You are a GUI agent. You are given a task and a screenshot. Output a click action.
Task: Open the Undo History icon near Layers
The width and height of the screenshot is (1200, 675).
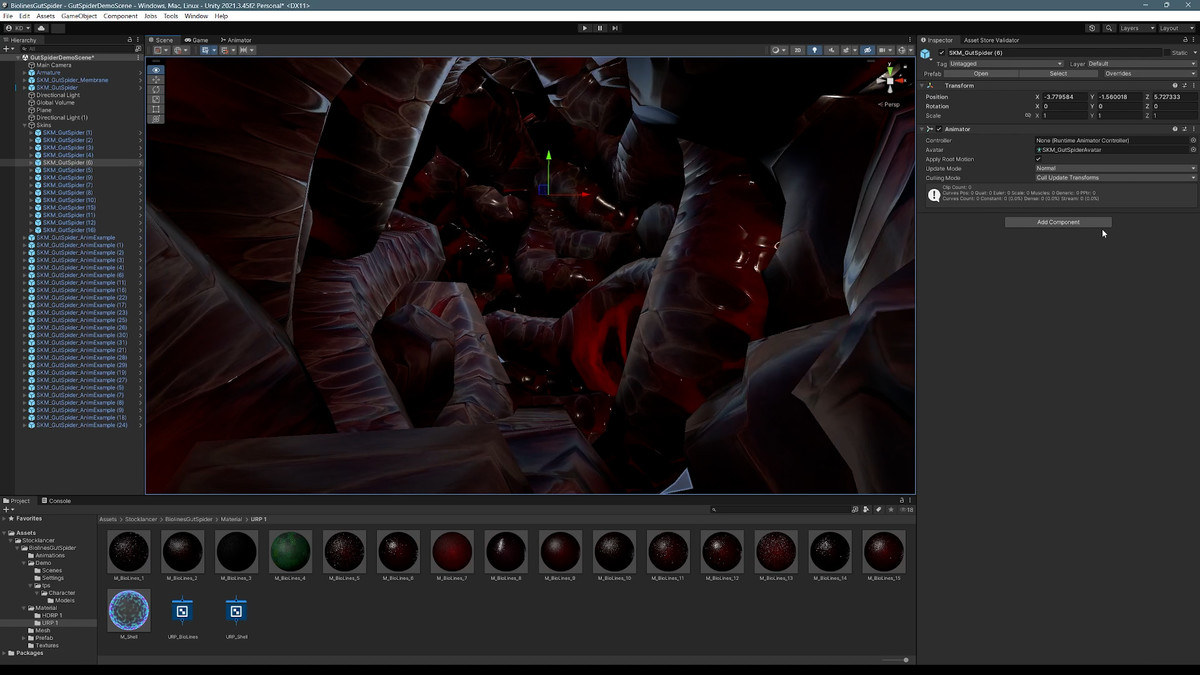(1092, 28)
